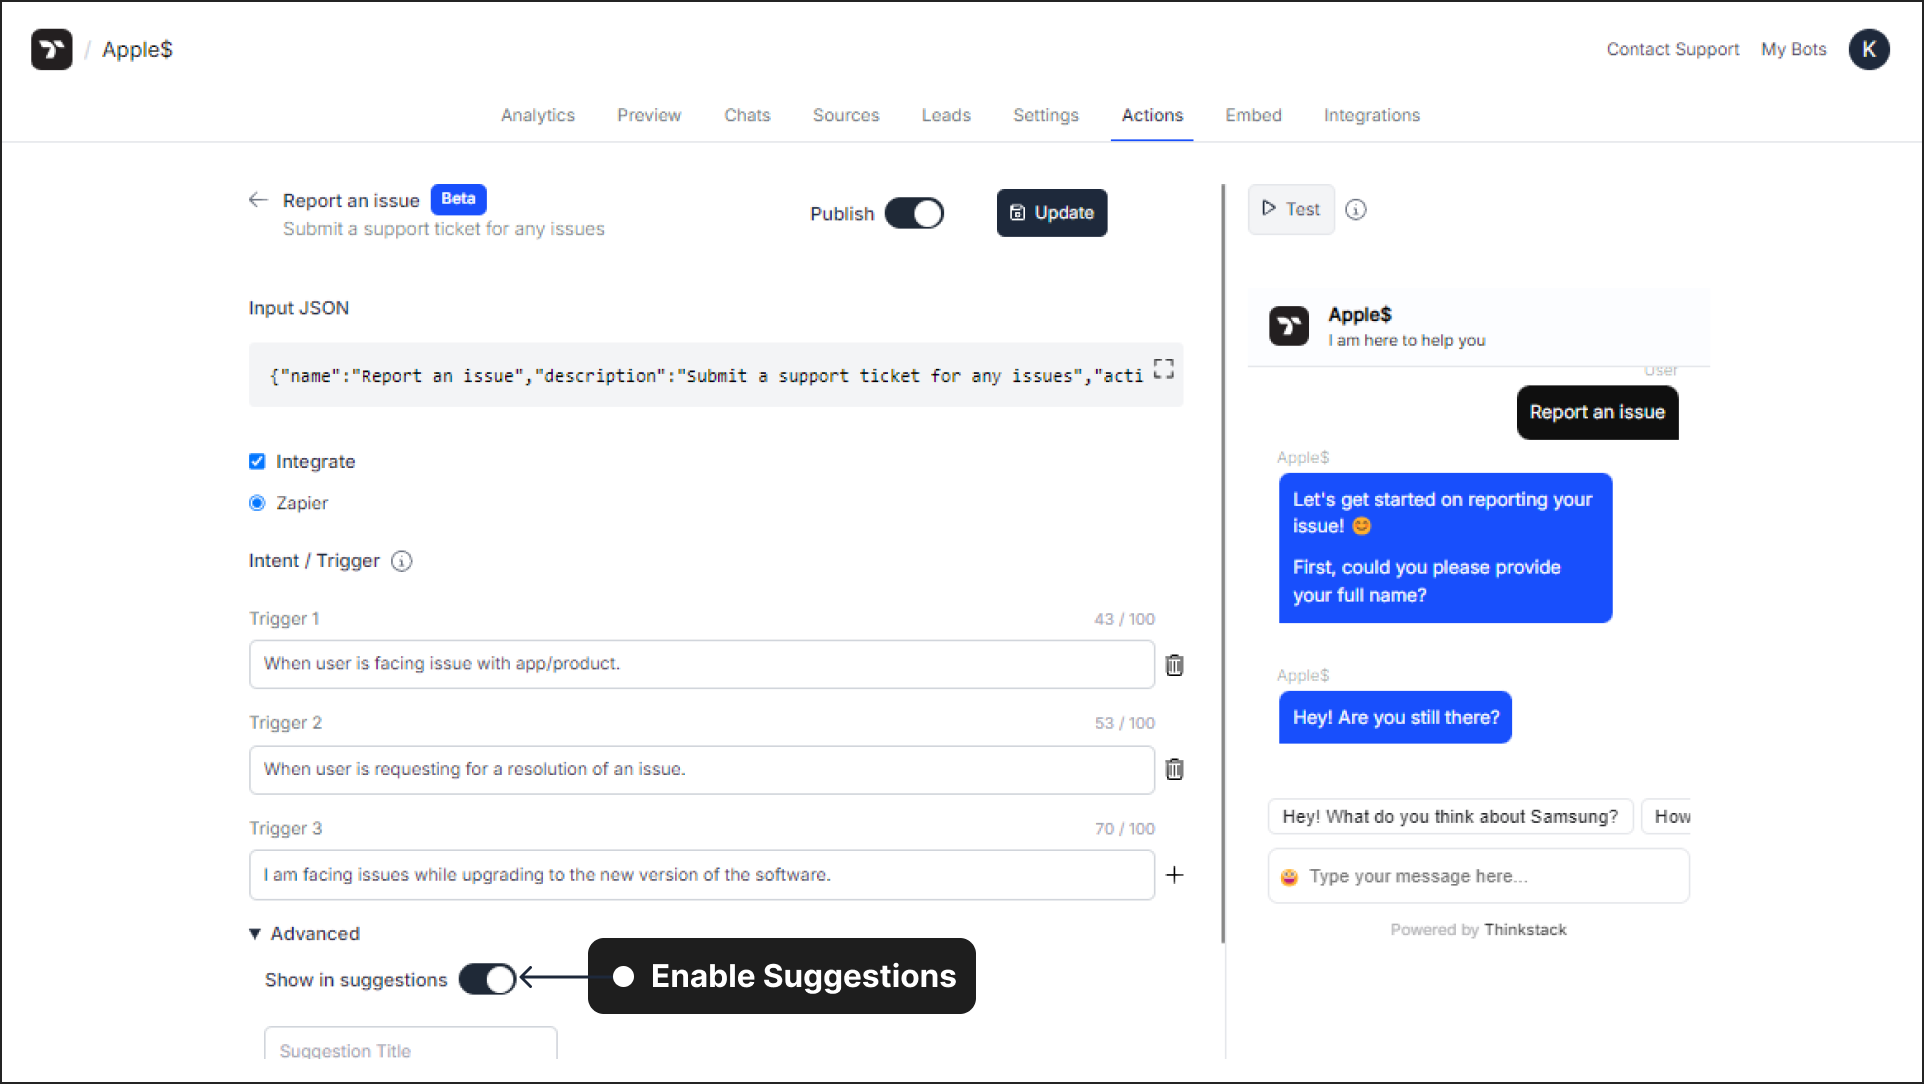Open the Intent / Trigger info icon
Image resolution: width=1924 pixels, height=1084 pixels.
(x=402, y=561)
